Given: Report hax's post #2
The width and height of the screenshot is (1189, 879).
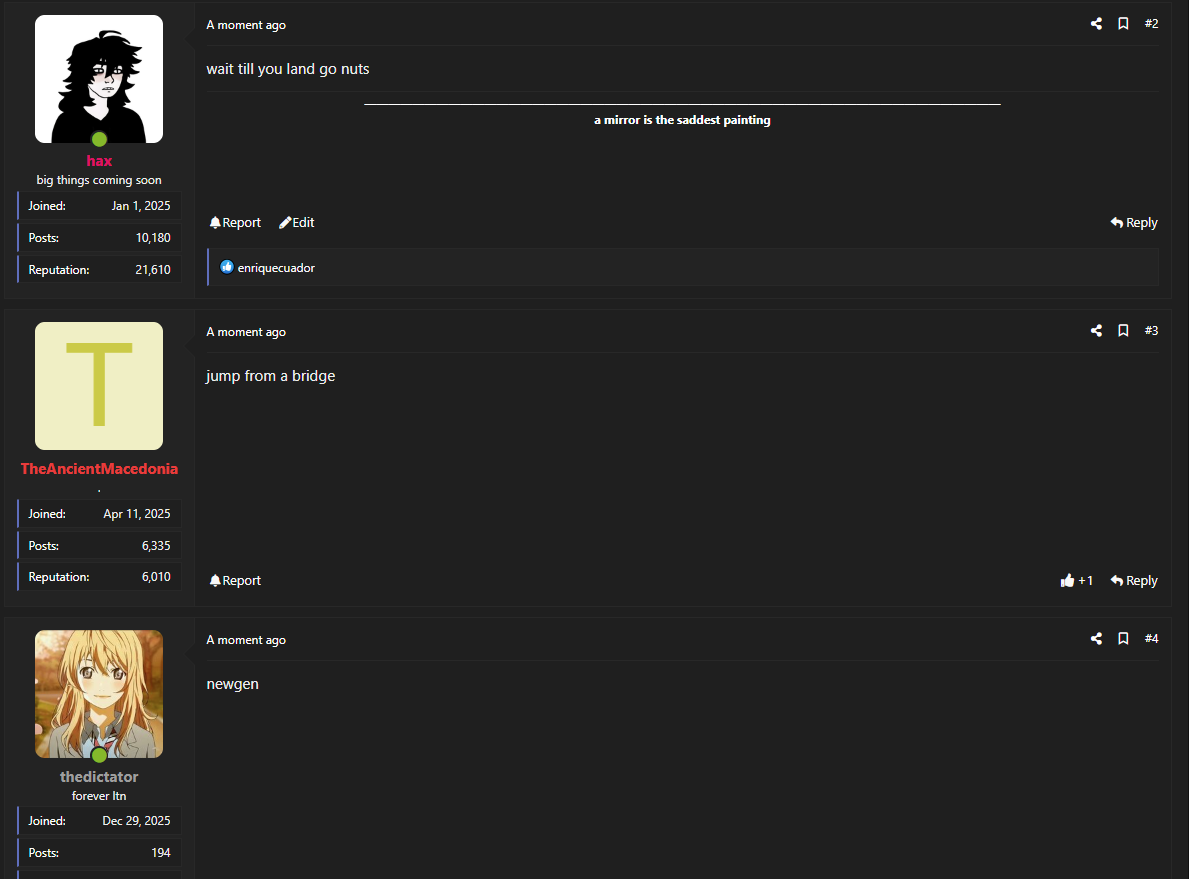Looking at the screenshot, I should click(235, 223).
